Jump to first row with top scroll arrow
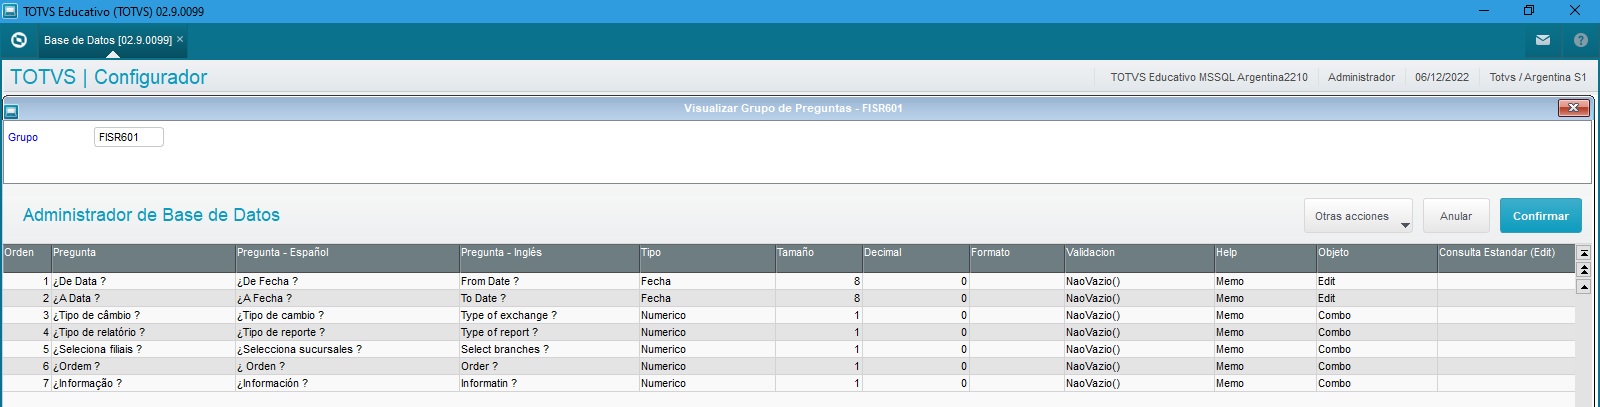The width and height of the screenshot is (1600, 407). click(x=1583, y=253)
